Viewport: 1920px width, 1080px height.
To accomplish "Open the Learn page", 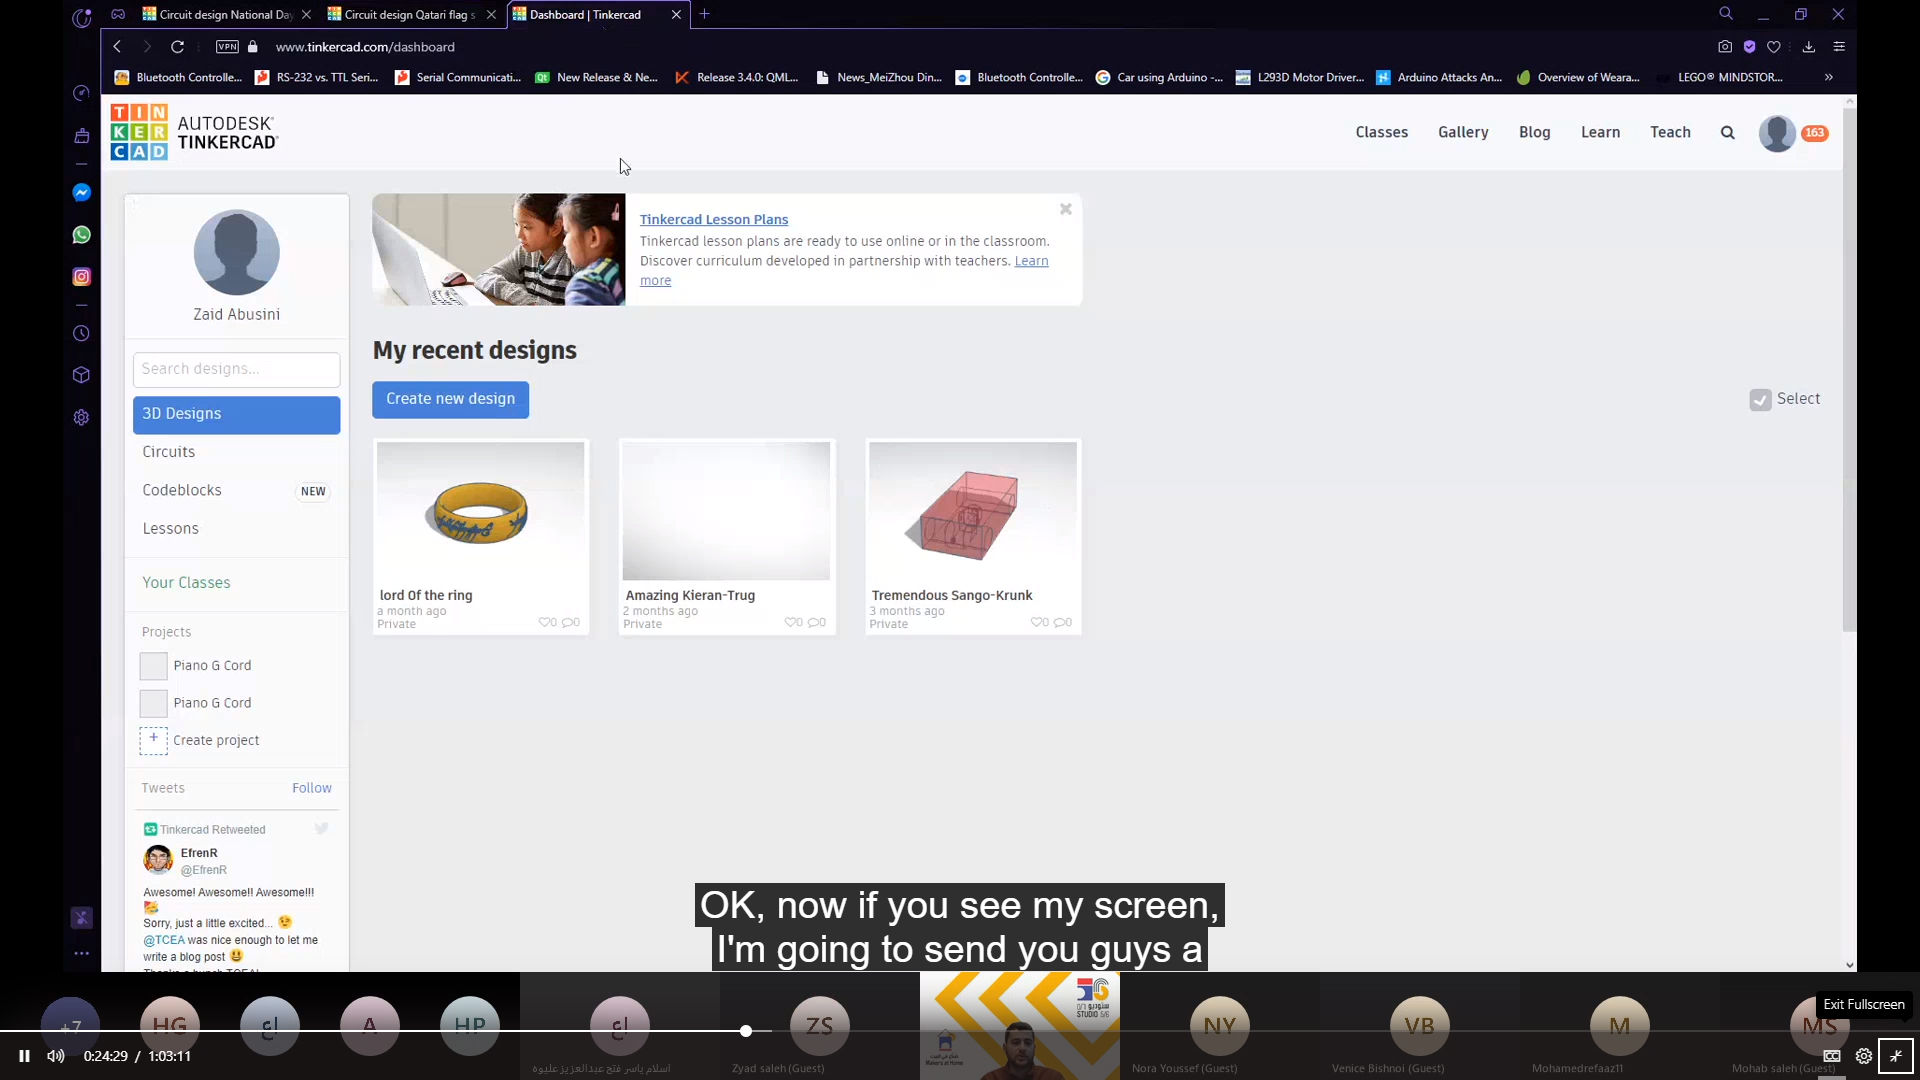I will coord(1600,132).
